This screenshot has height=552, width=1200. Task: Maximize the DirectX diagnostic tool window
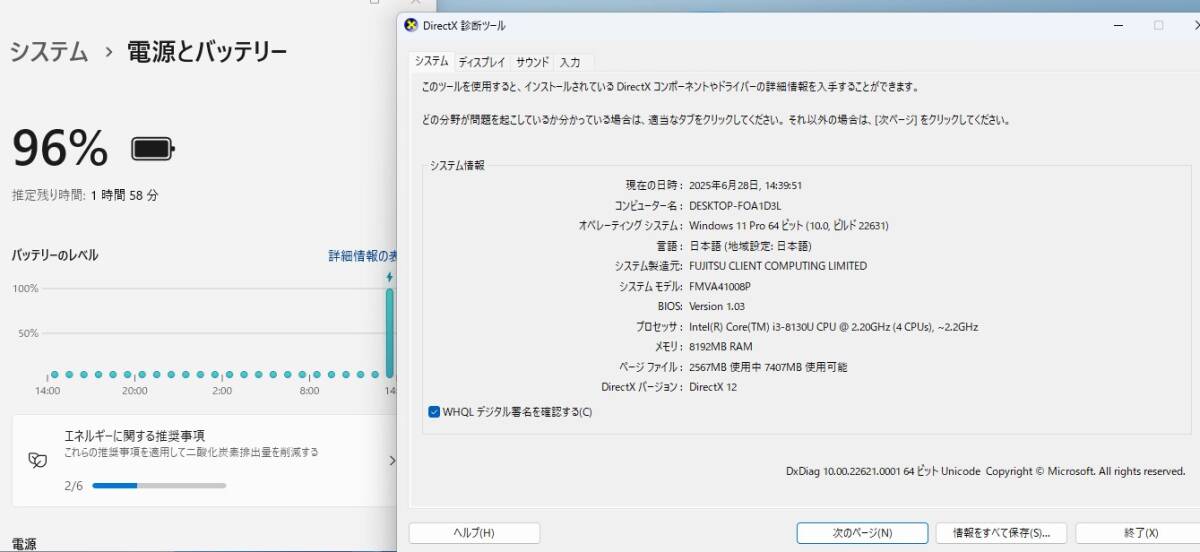1158,25
